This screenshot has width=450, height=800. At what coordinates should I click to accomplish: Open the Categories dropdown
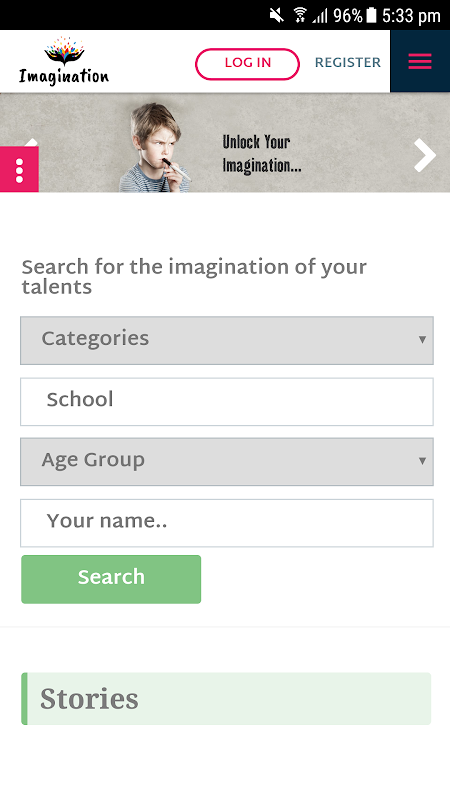click(227, 340)
